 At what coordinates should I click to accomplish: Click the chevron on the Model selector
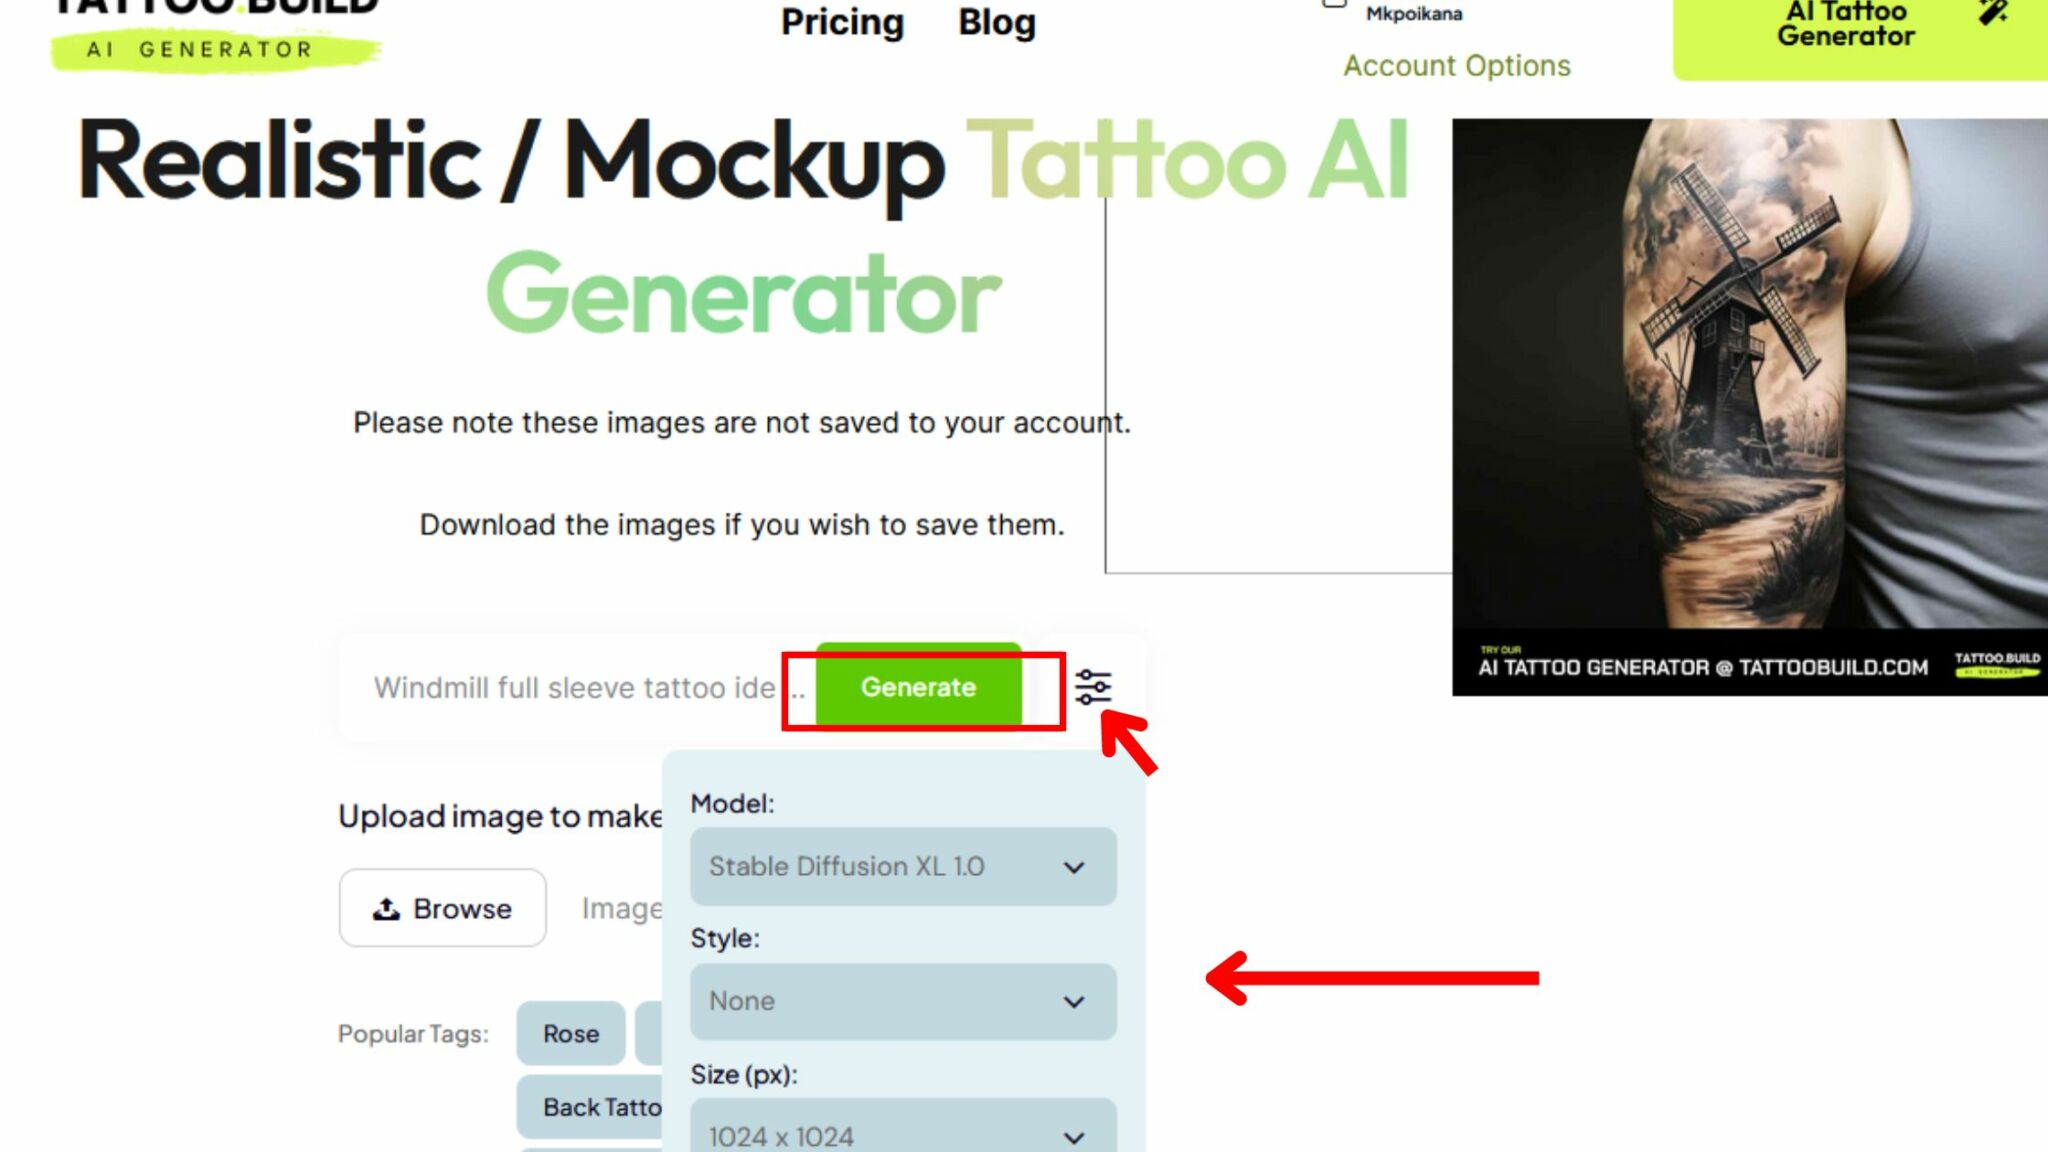(x=1074, y=867)
